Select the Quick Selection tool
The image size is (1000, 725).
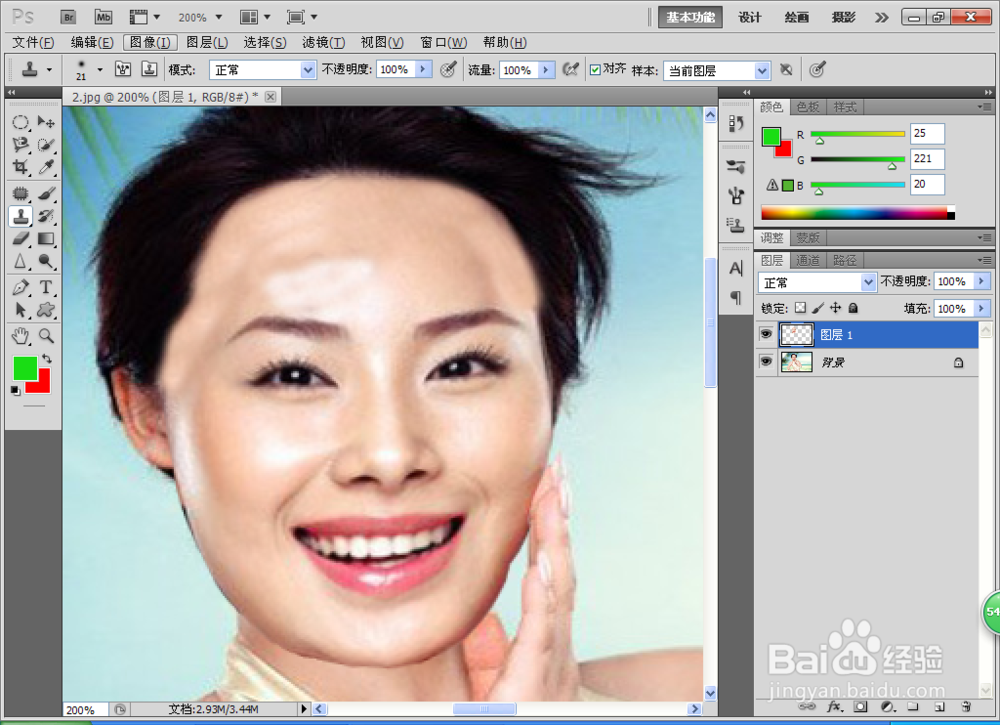46,145
